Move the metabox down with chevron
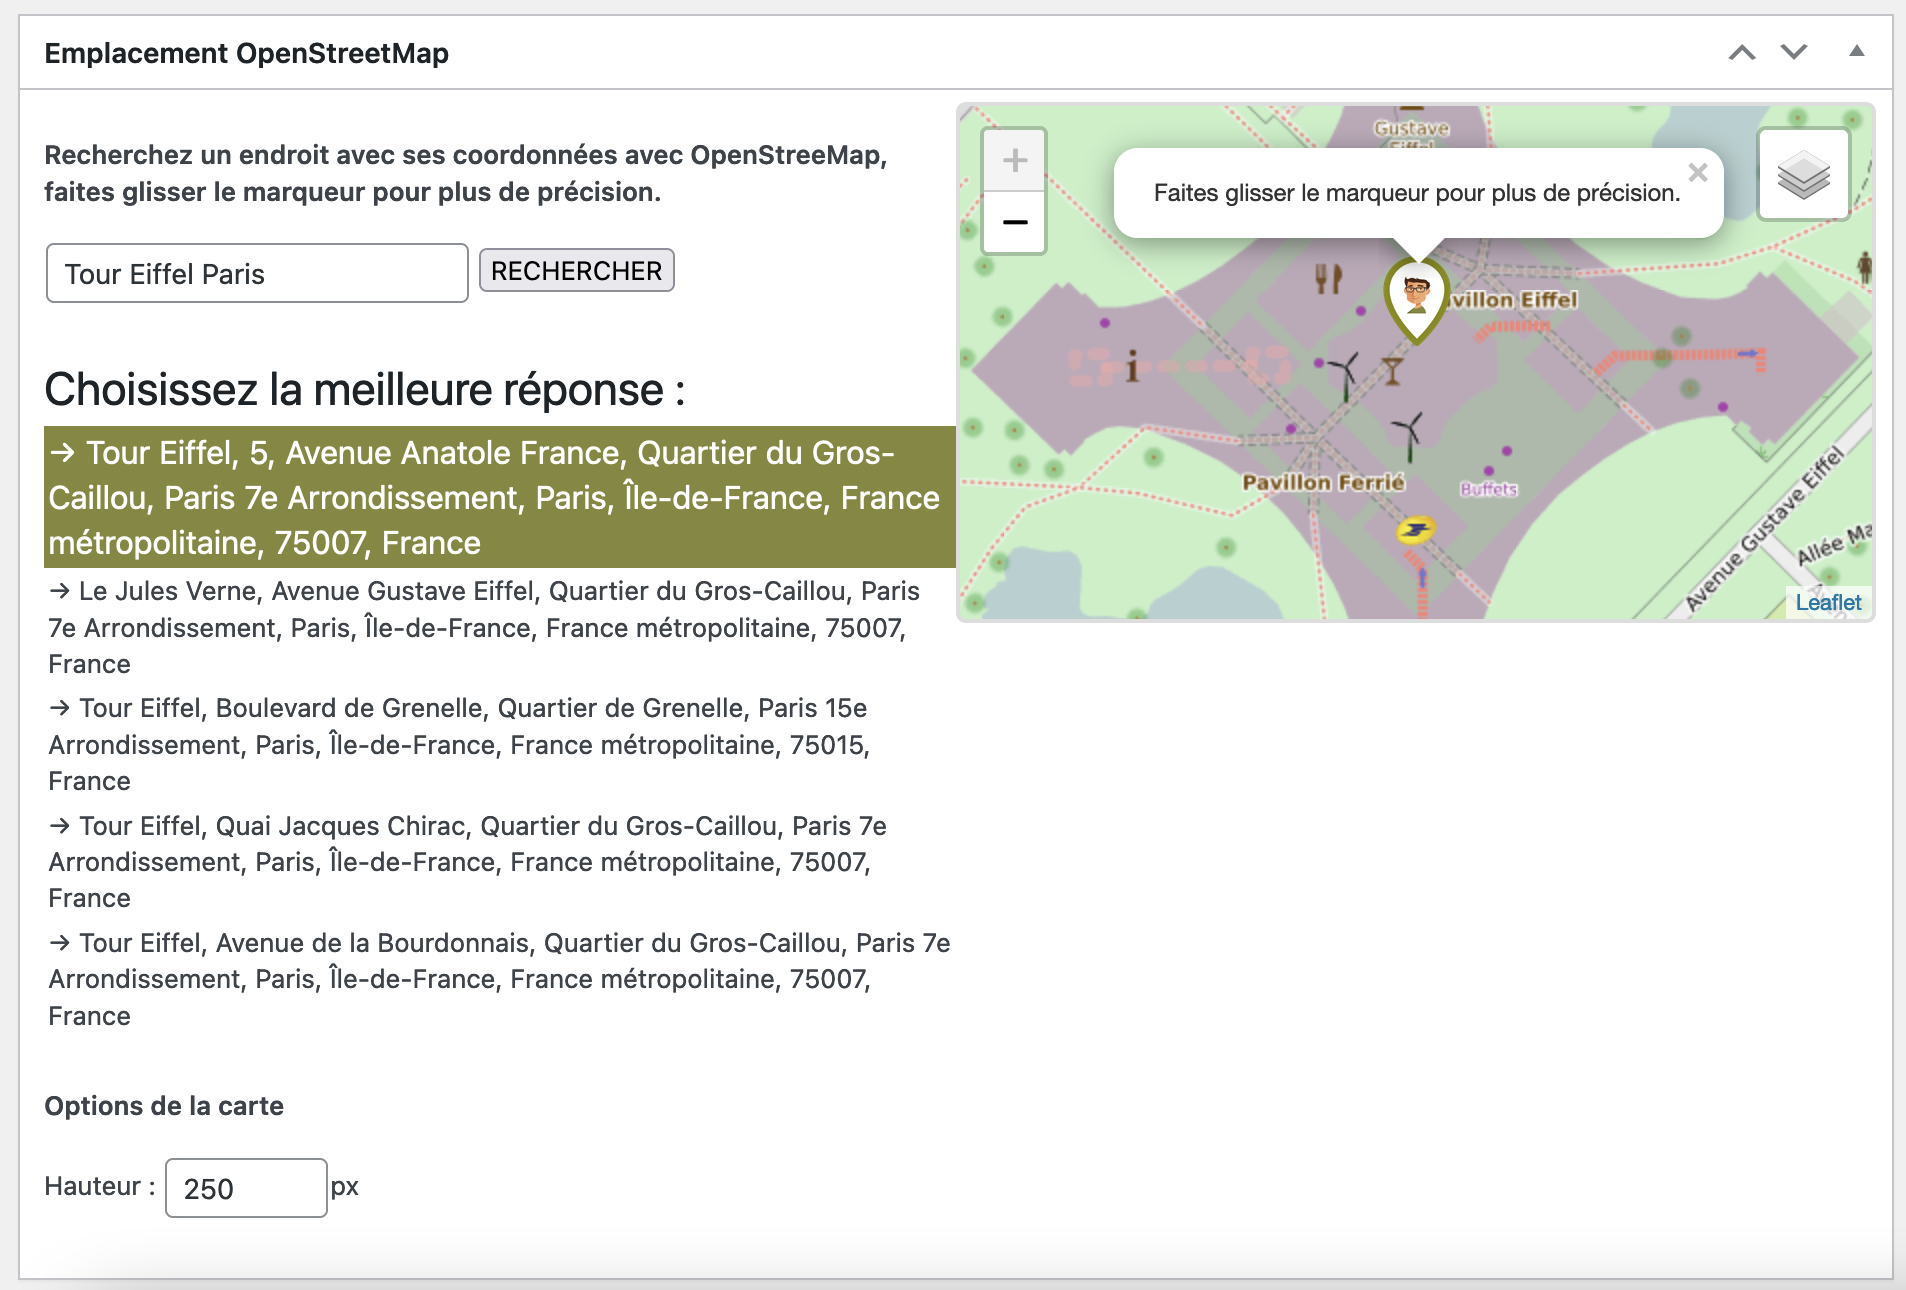Screen dimensions: 1906x1290 click(1794, 53)
